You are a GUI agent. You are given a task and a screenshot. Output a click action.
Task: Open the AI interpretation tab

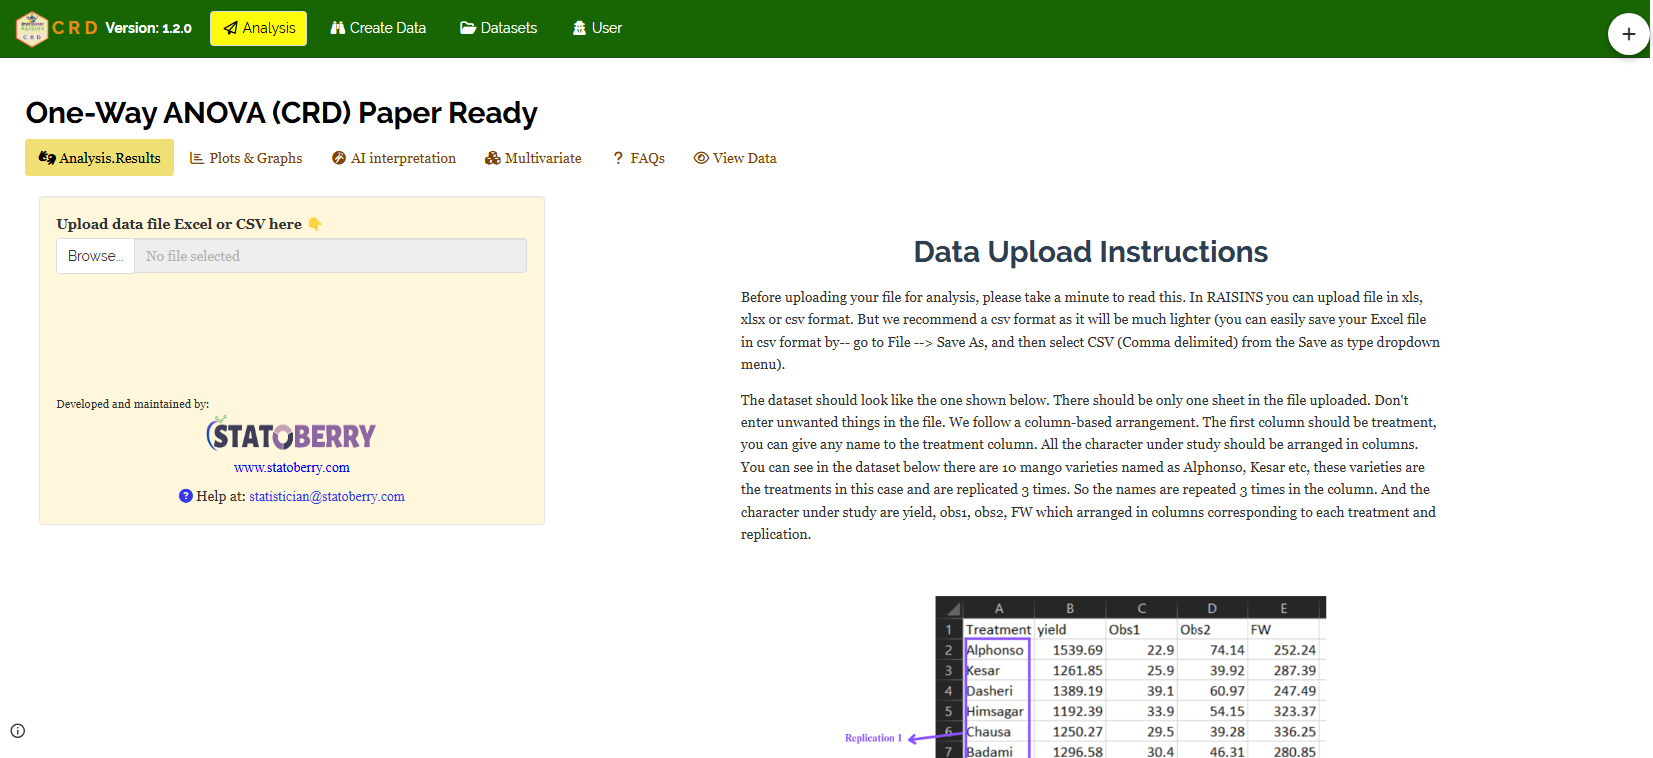pos(394,158)
